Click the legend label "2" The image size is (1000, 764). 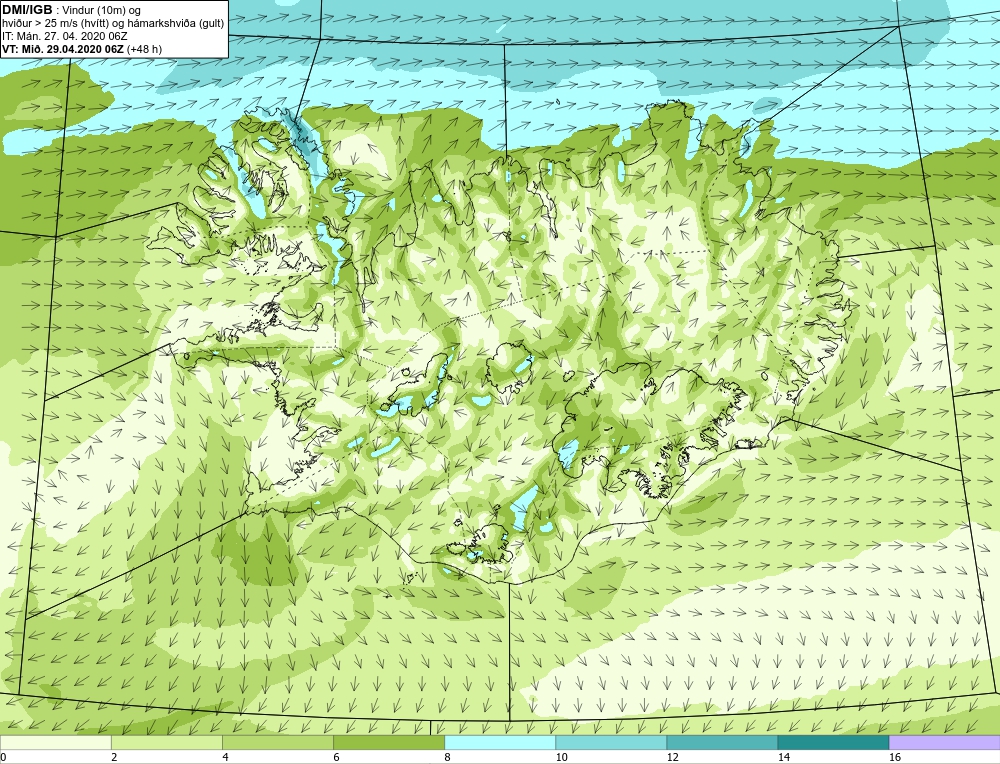tap(114, 757)
